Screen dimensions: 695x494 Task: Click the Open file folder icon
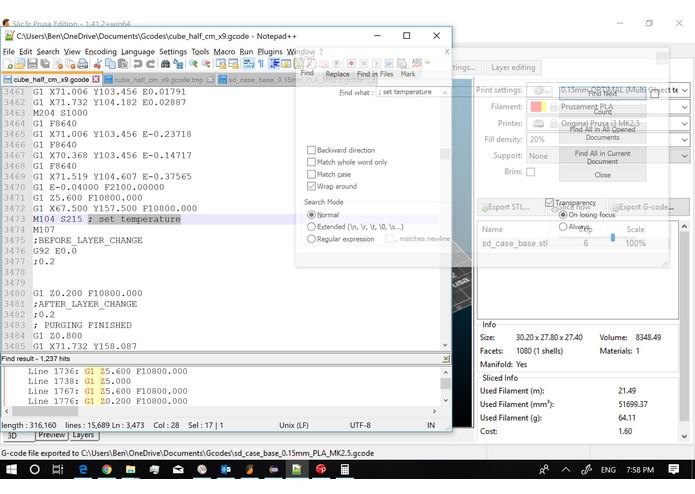click(x=20, y=63)
